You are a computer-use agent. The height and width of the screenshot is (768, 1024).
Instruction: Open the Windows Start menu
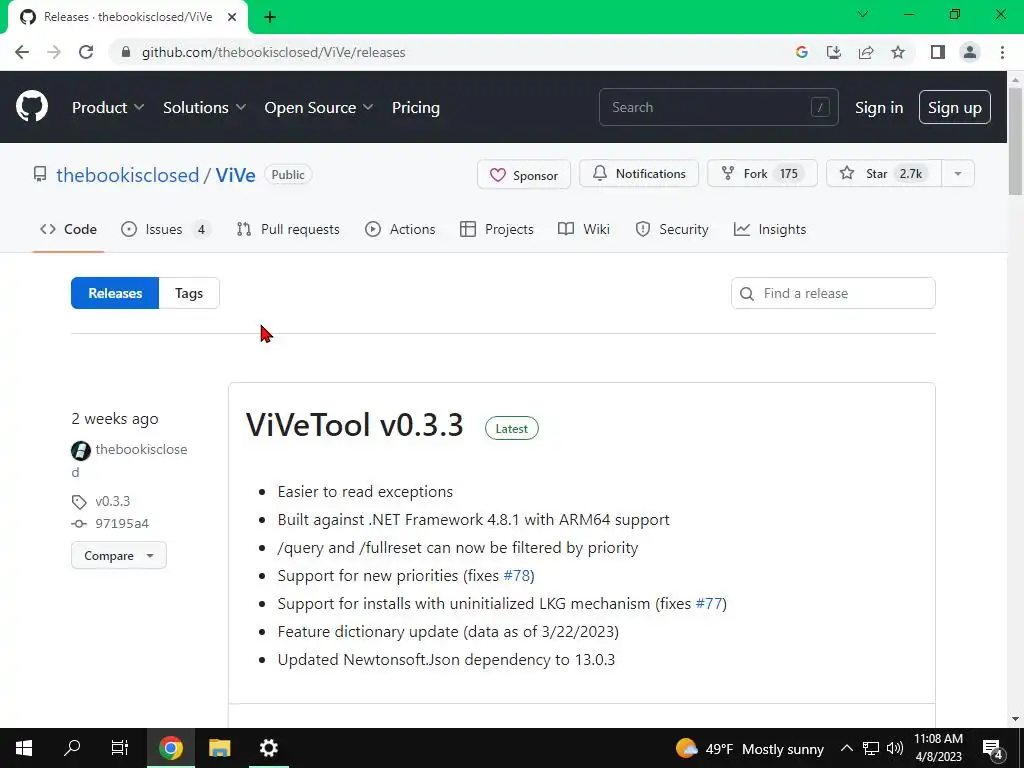pyautogui.click(x=24, y=748)
